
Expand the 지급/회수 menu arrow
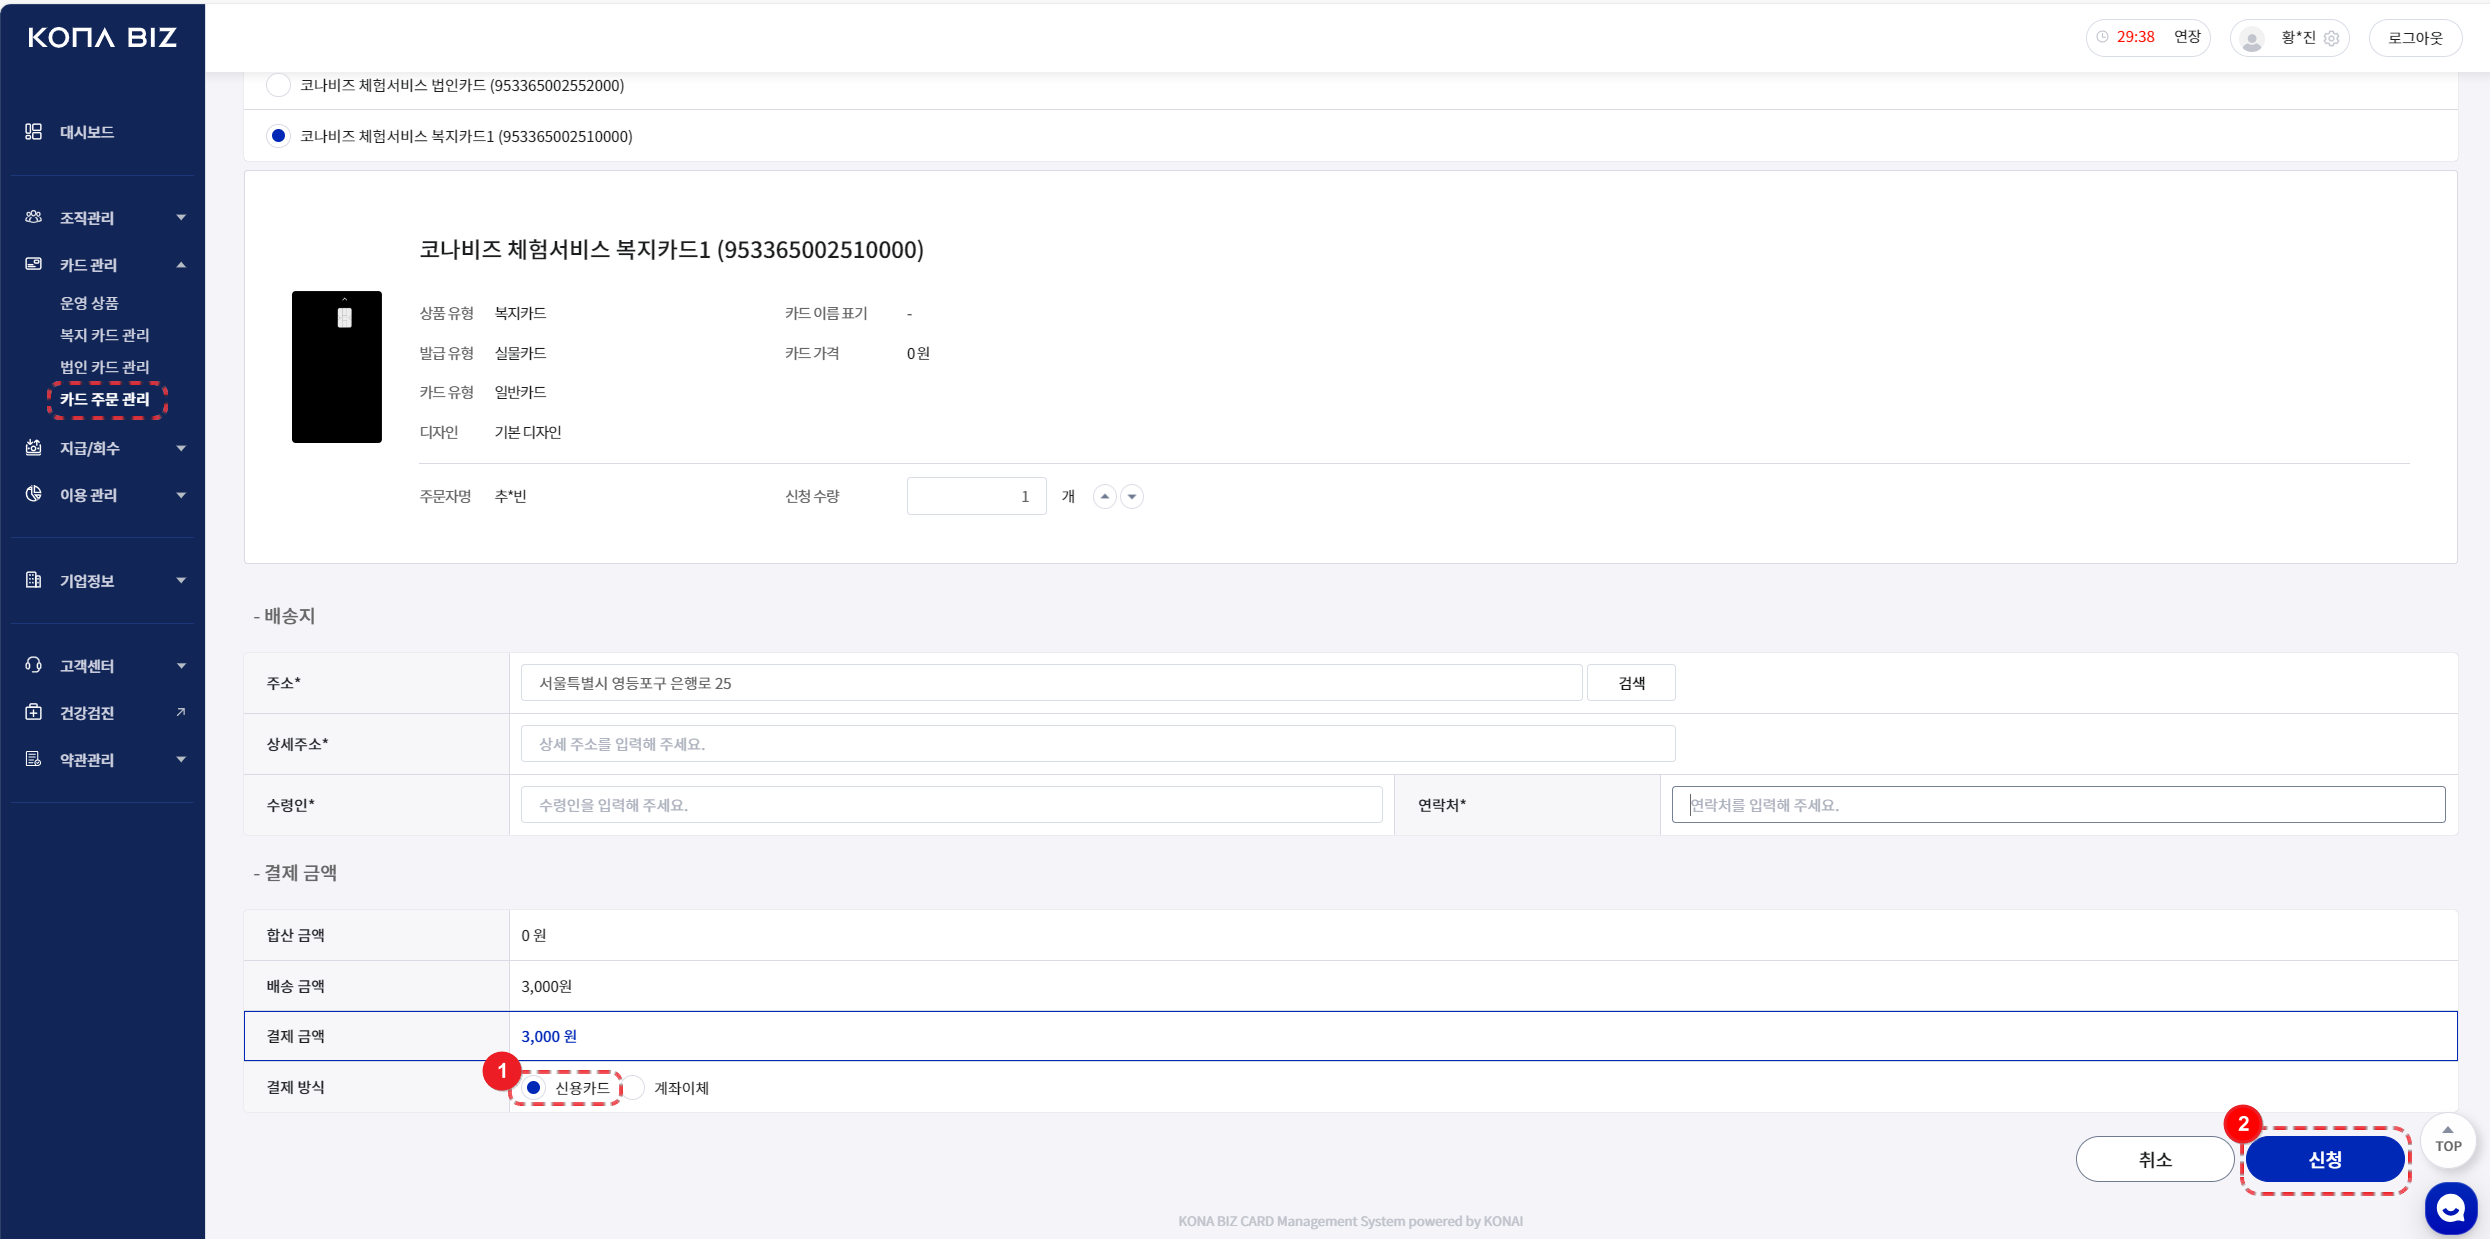point(181,448)
